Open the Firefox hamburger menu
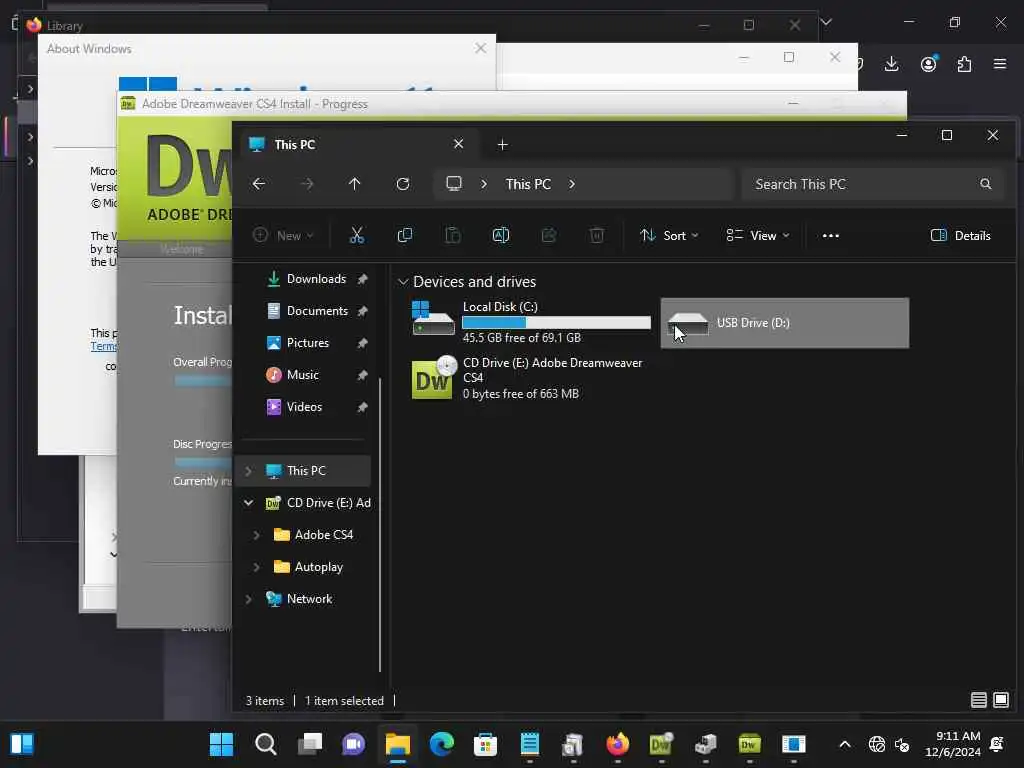 tap(1000, 64)
